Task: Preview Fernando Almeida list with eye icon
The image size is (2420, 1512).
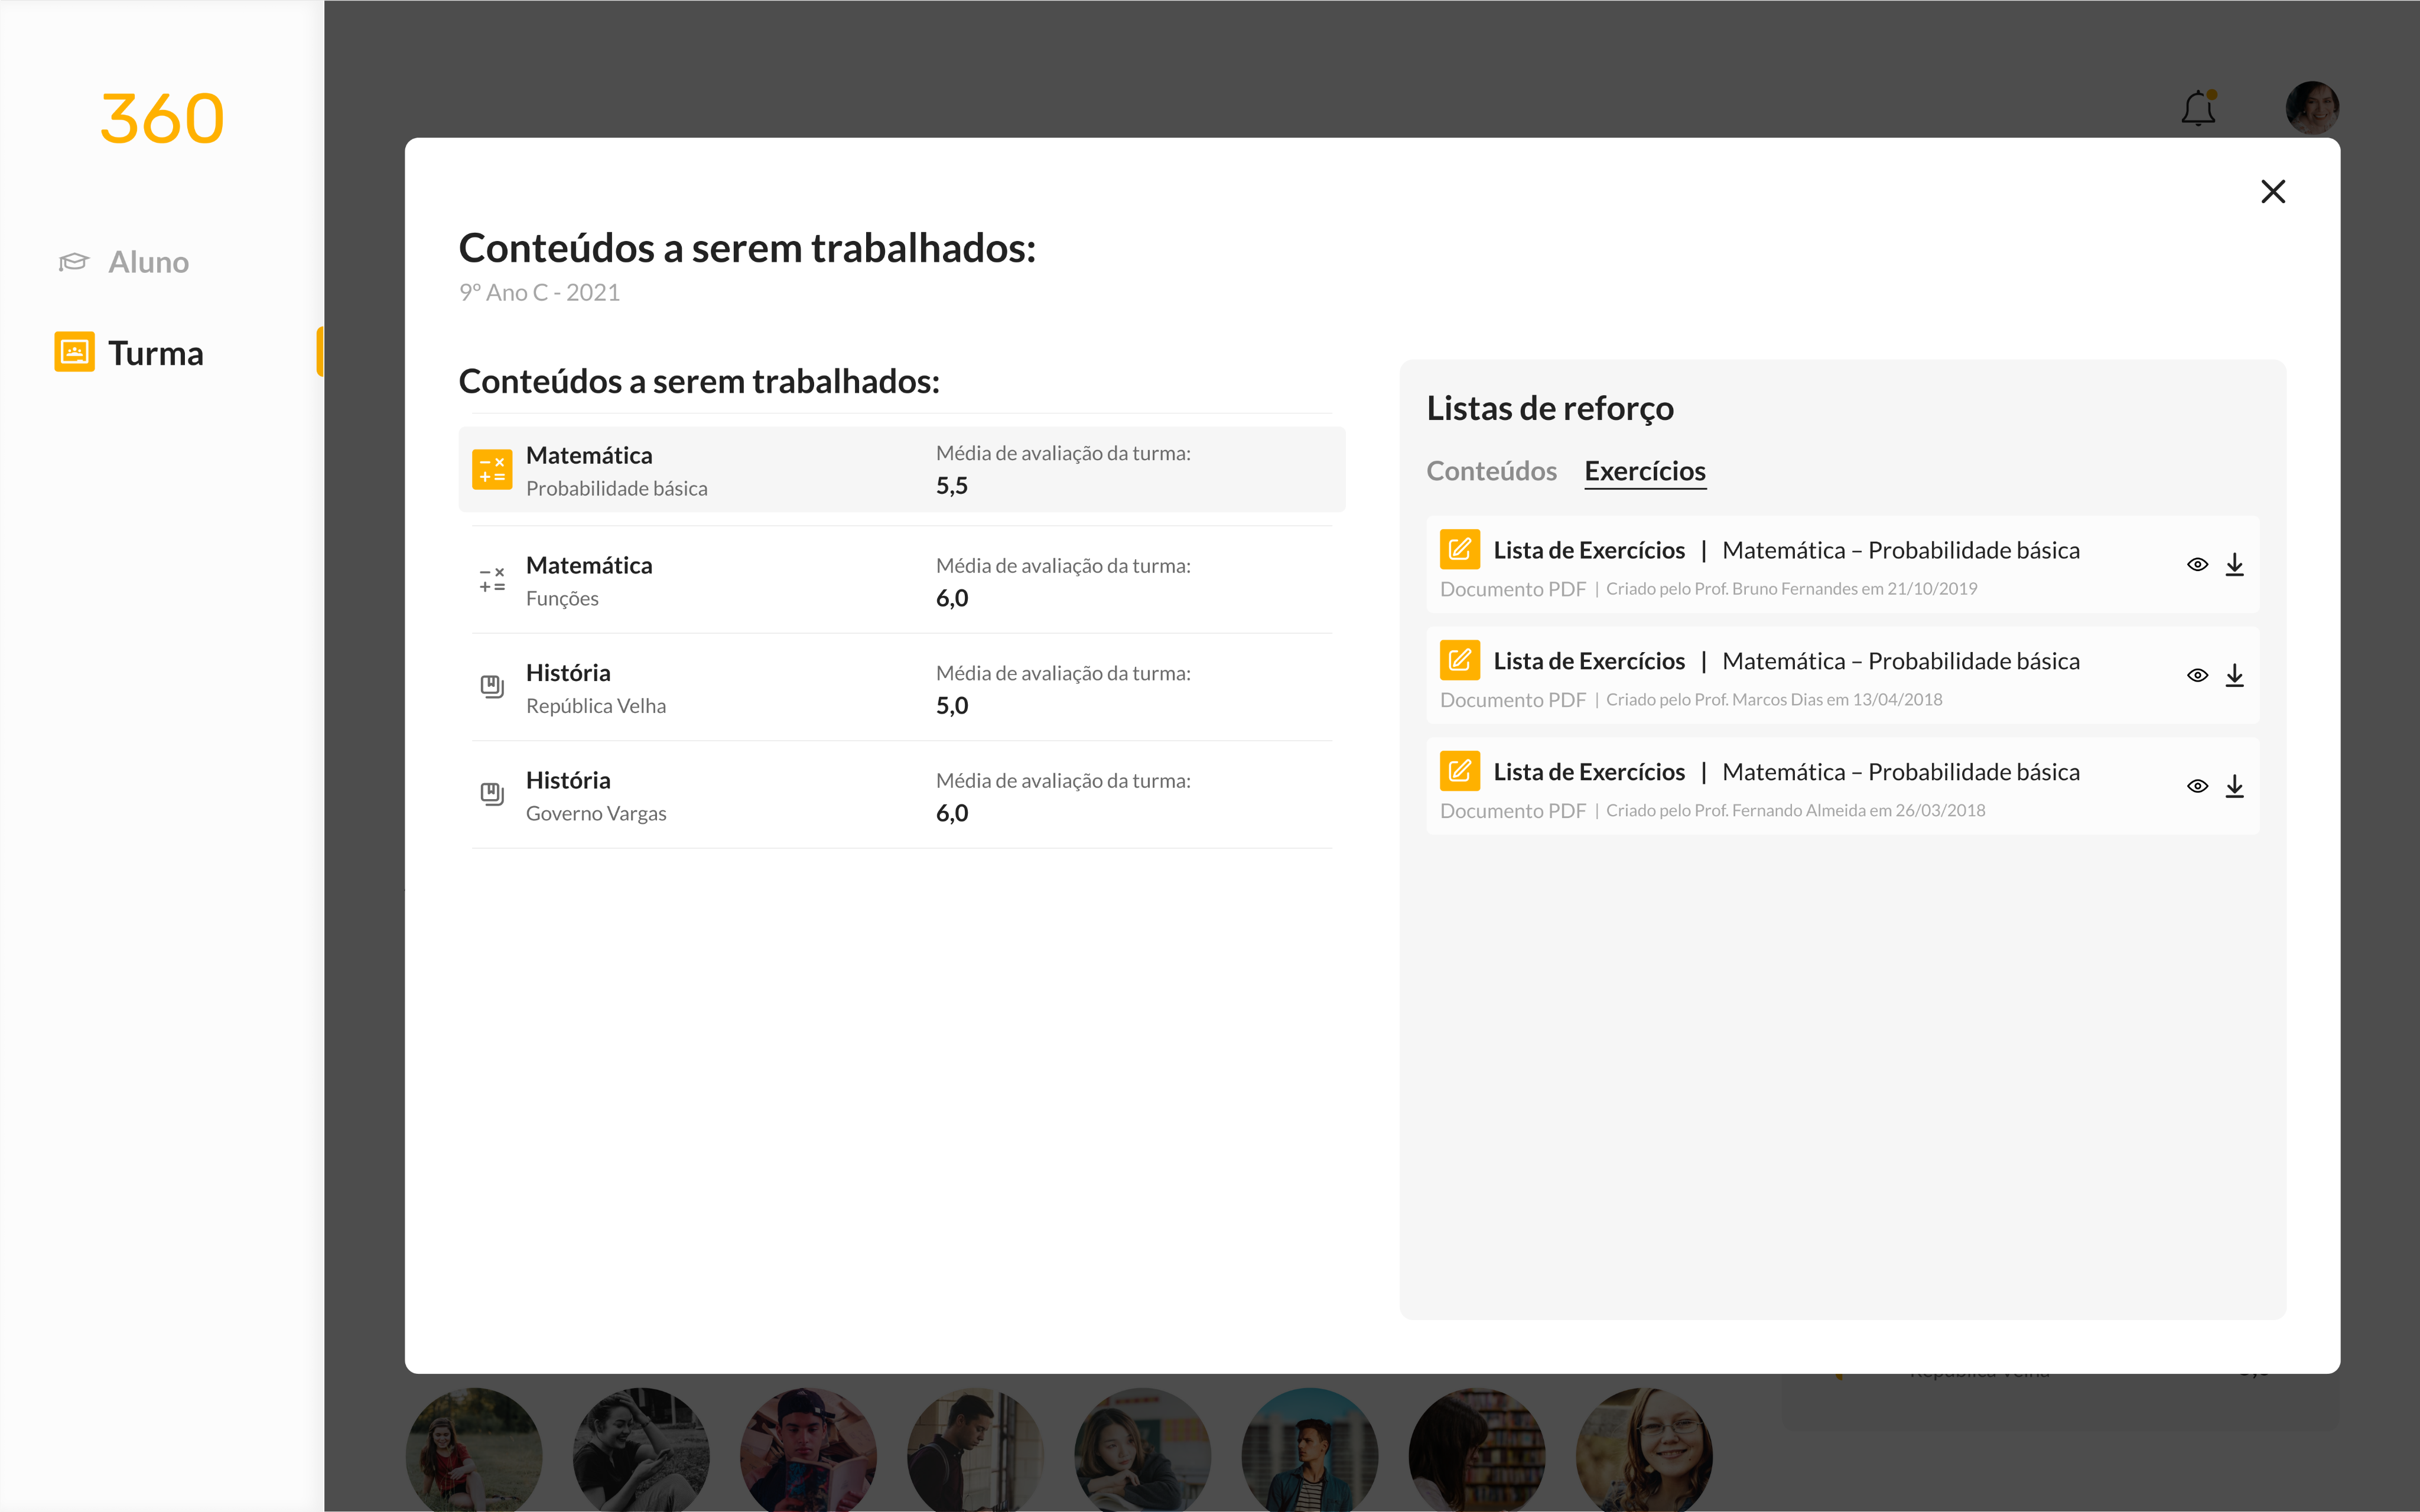Action: (x=2197, y=787)
